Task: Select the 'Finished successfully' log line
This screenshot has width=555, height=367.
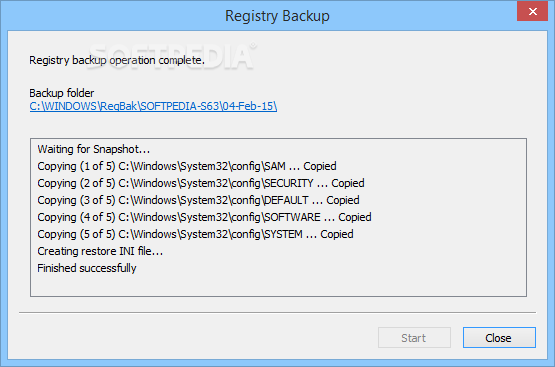Action: coord(87,268)
